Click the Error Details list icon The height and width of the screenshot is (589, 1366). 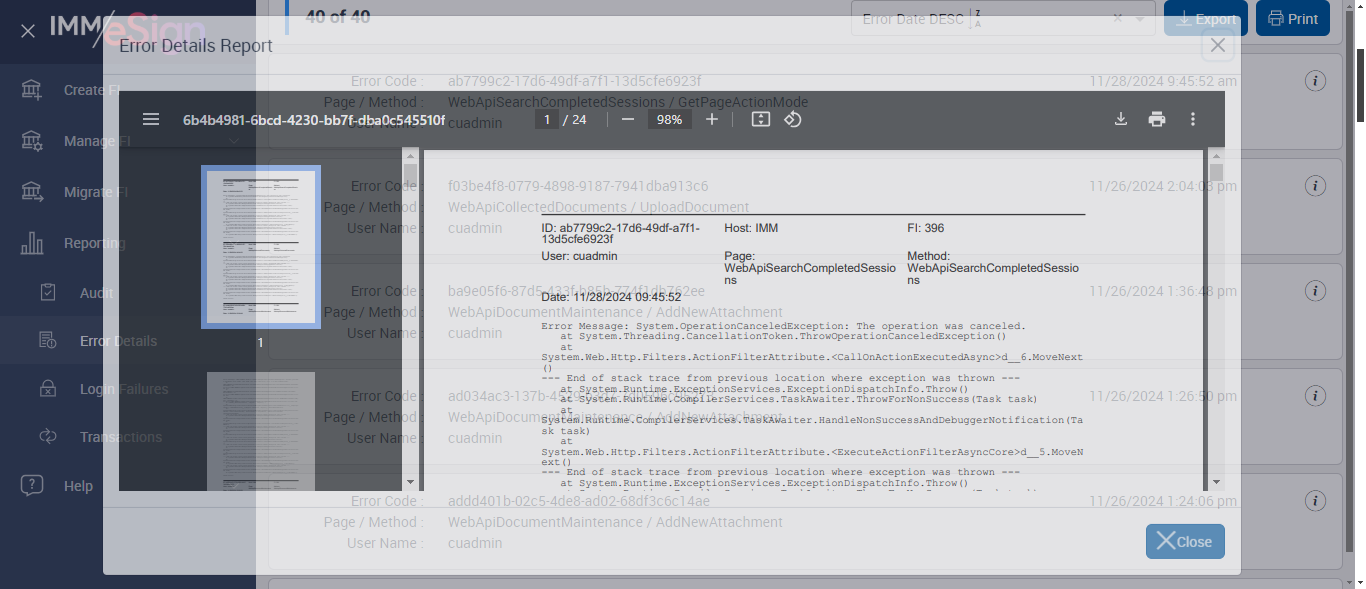tap(48, 341)
